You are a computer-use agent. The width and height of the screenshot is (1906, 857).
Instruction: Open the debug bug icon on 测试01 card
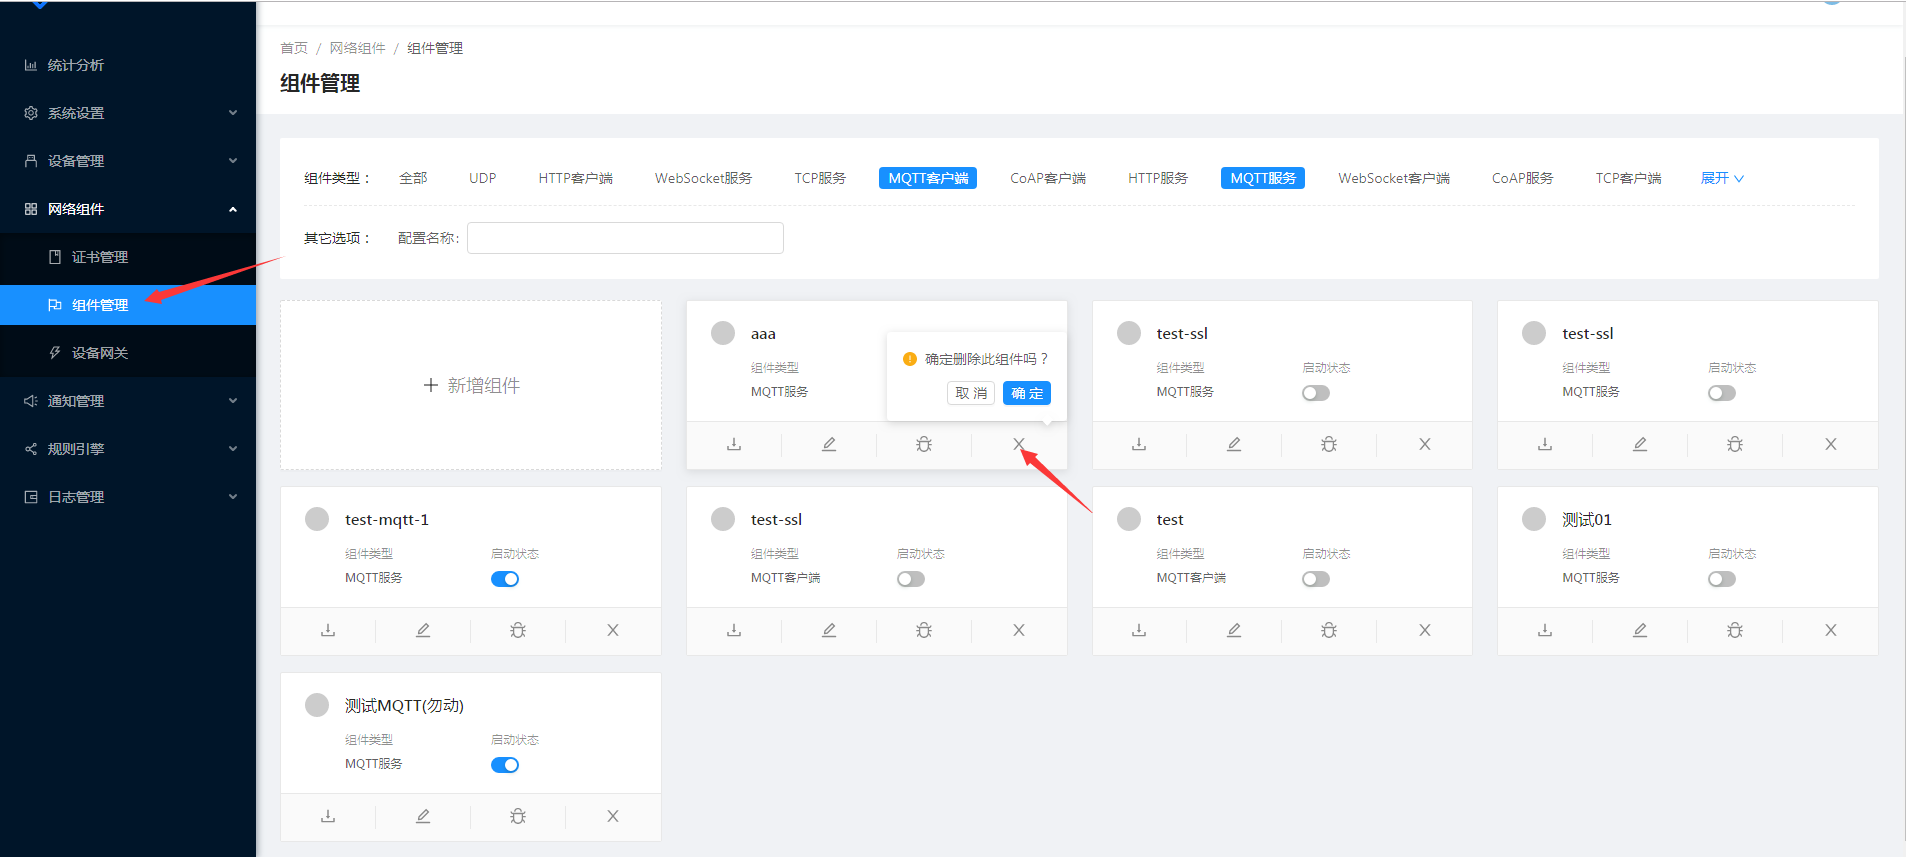[x=1735, y=630]
